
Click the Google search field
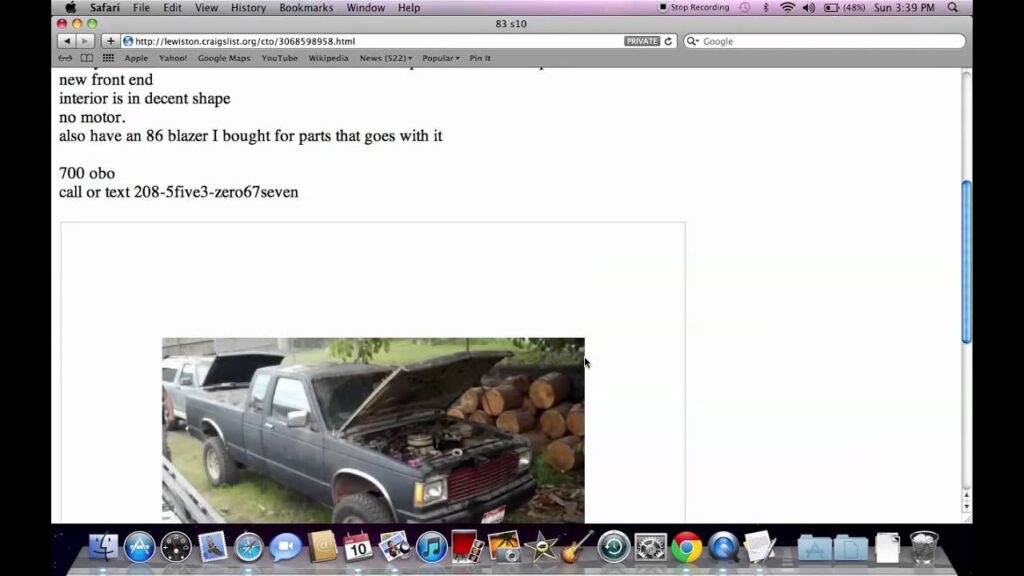coord(824,41)
